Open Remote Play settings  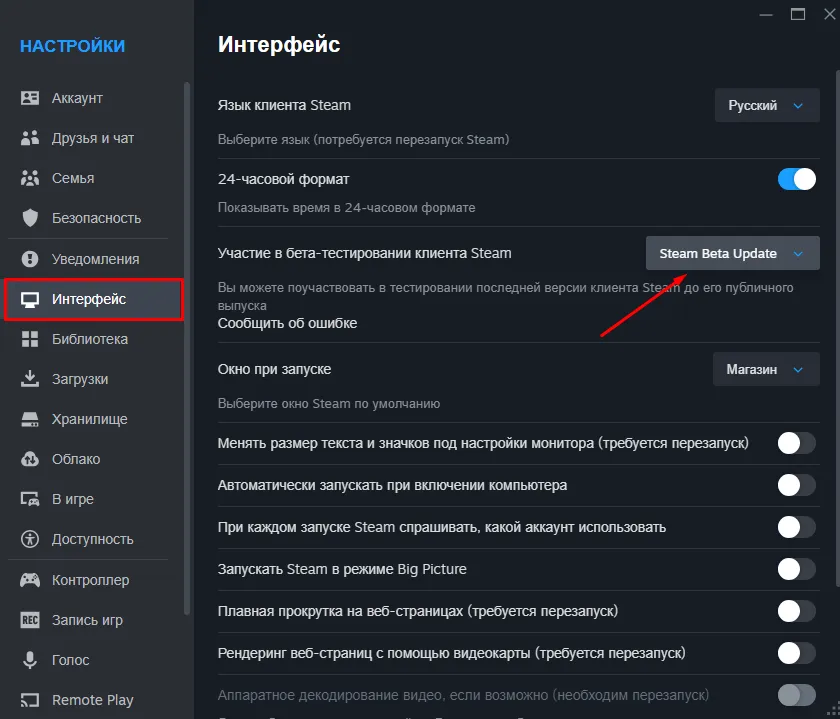pos(94,700)
